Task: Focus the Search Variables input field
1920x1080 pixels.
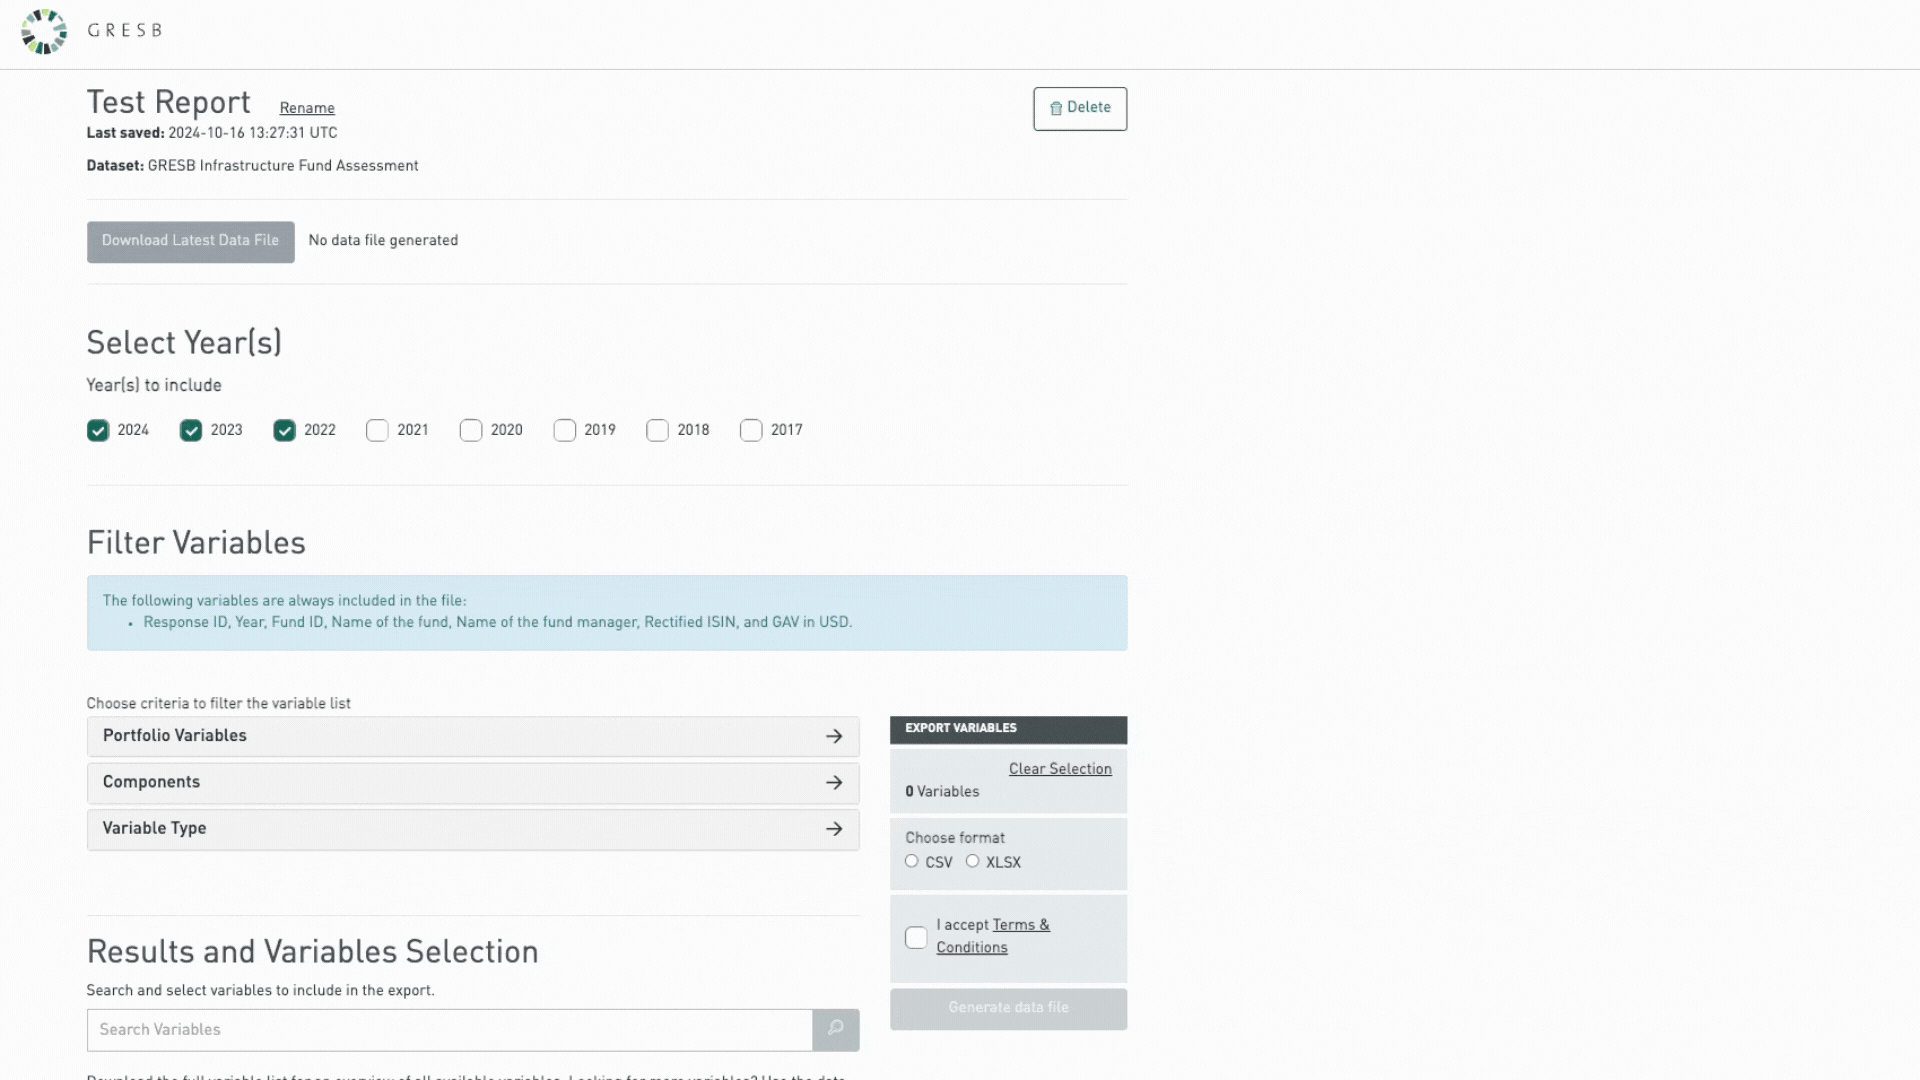Action: (x=450, y=1029)
